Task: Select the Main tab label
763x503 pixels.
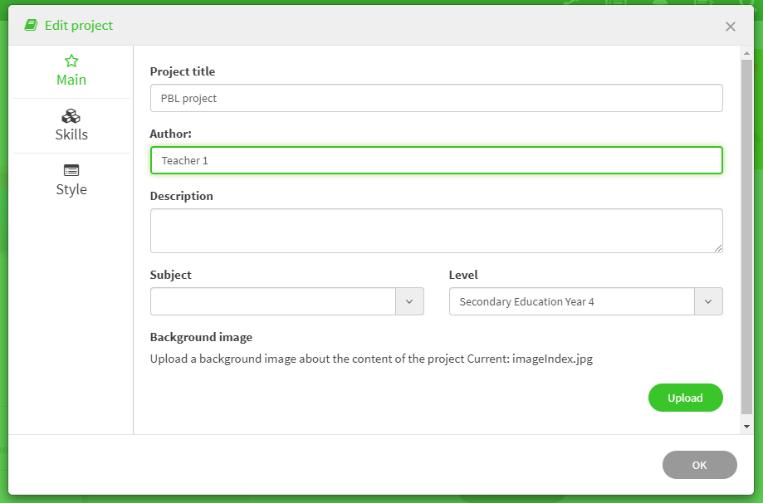Action: tap(71, 80)
